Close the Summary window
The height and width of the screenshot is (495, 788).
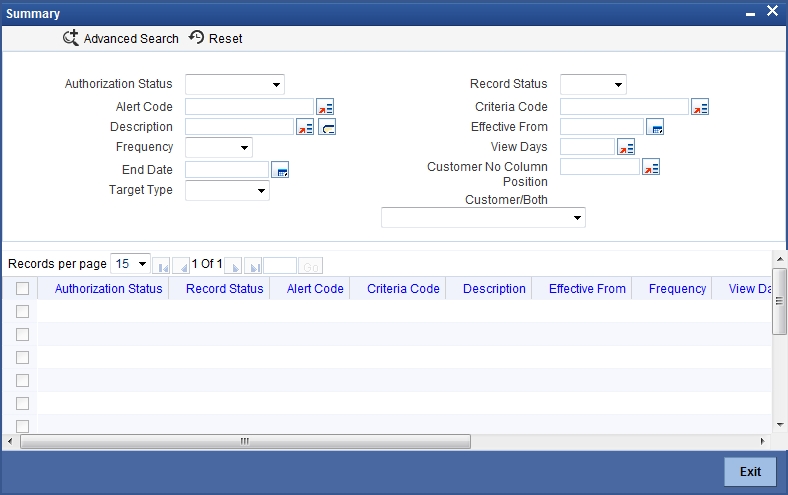point(772,11)
